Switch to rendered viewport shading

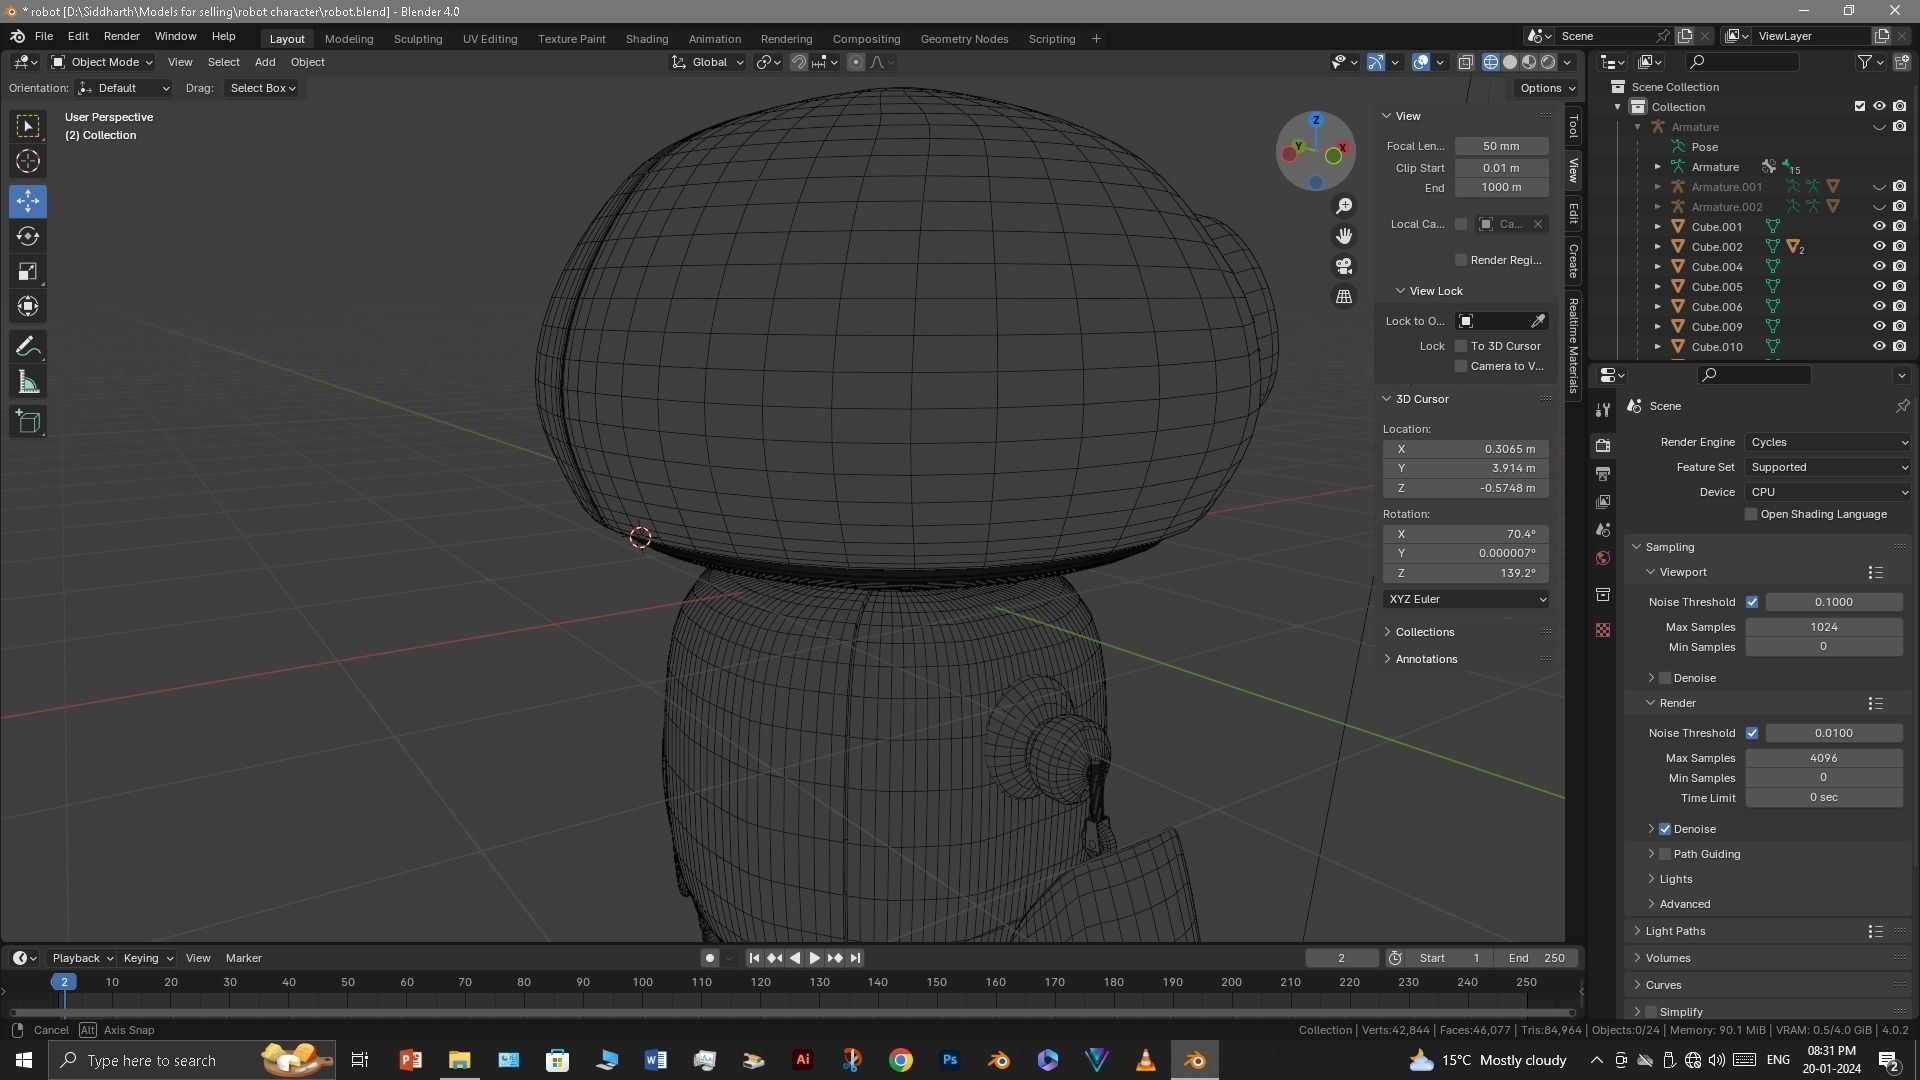1548,62
